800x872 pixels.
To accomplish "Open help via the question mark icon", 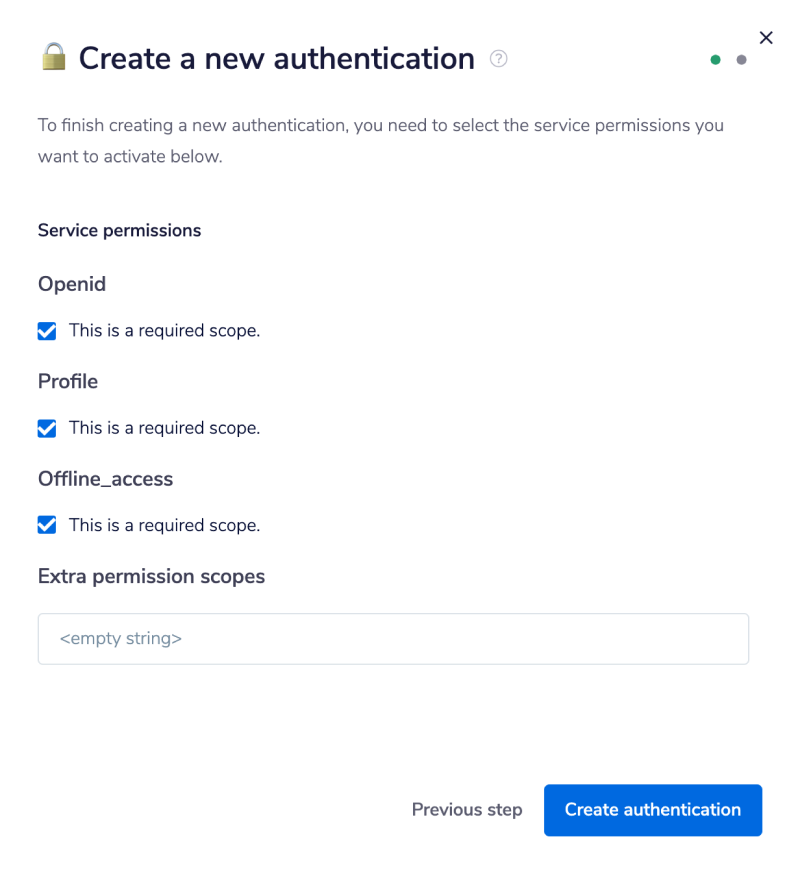I will click(x=498, y=59).
